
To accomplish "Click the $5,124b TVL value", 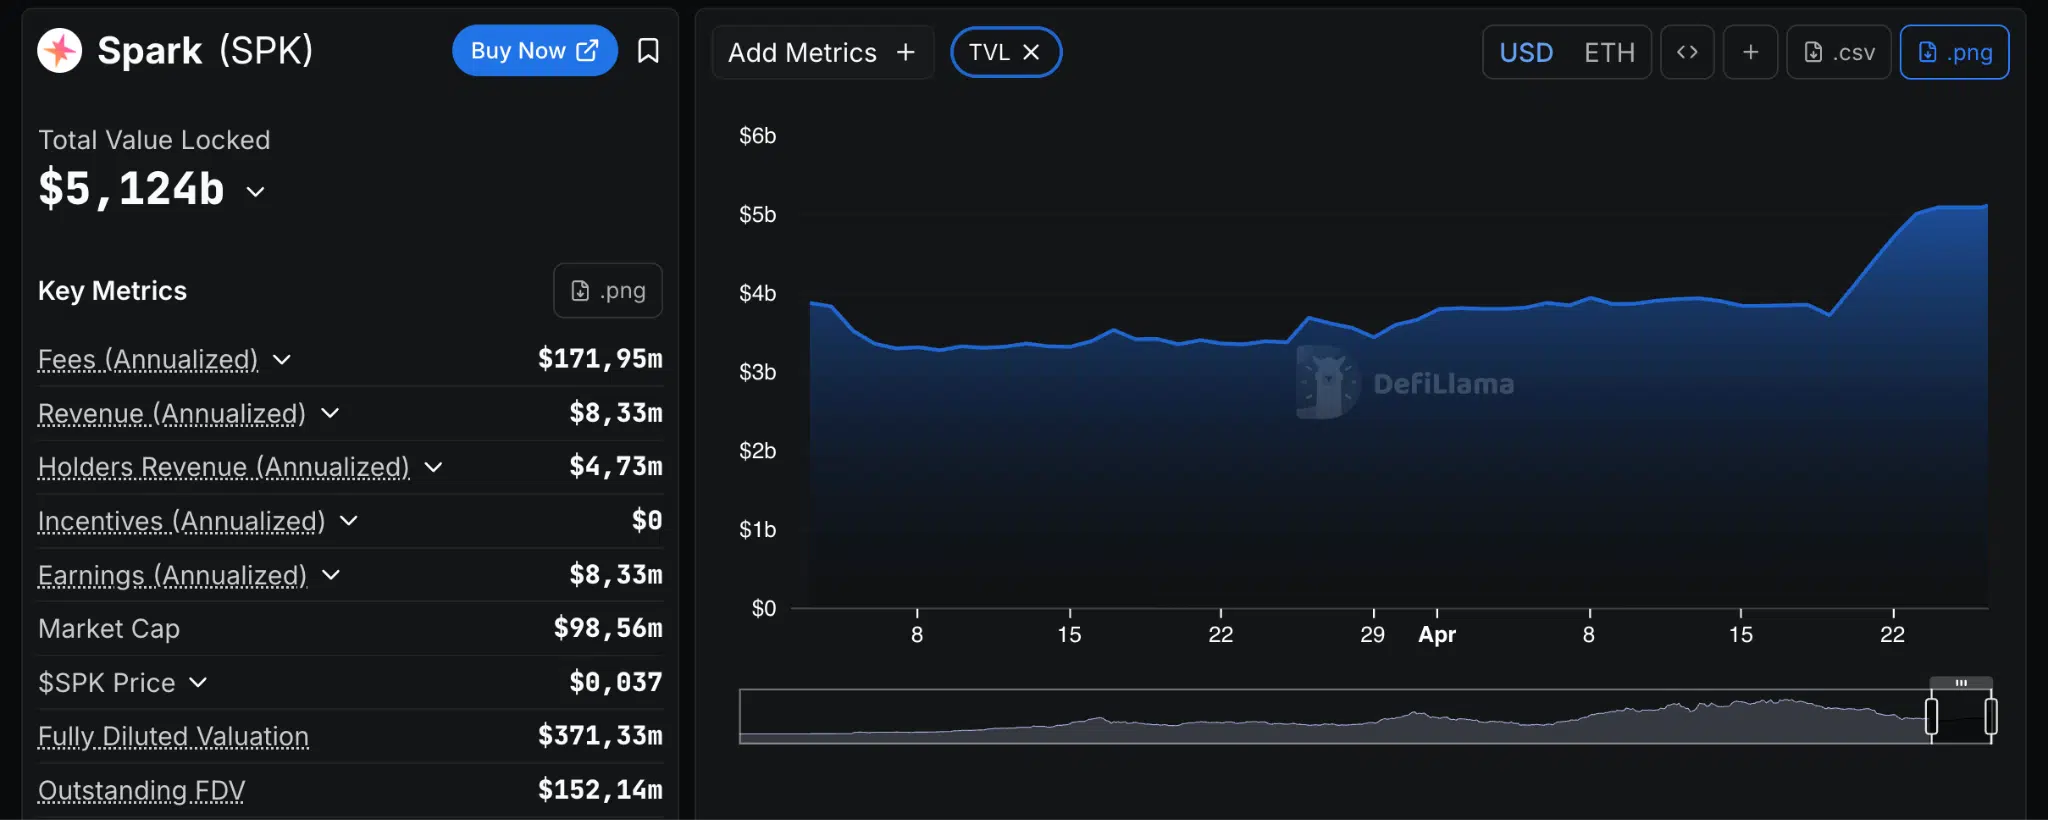I will tap(131, 189).
